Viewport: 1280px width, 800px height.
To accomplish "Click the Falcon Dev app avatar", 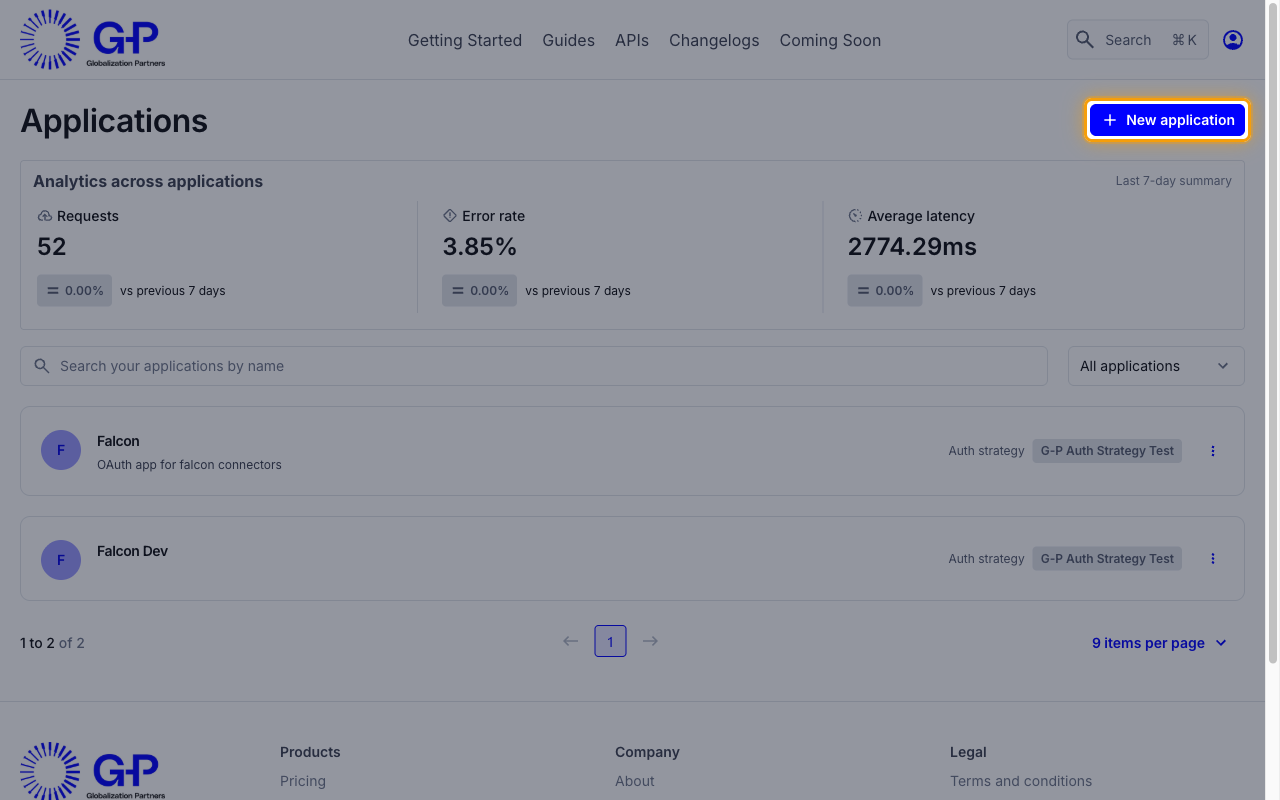I will (x=61, y=559).
